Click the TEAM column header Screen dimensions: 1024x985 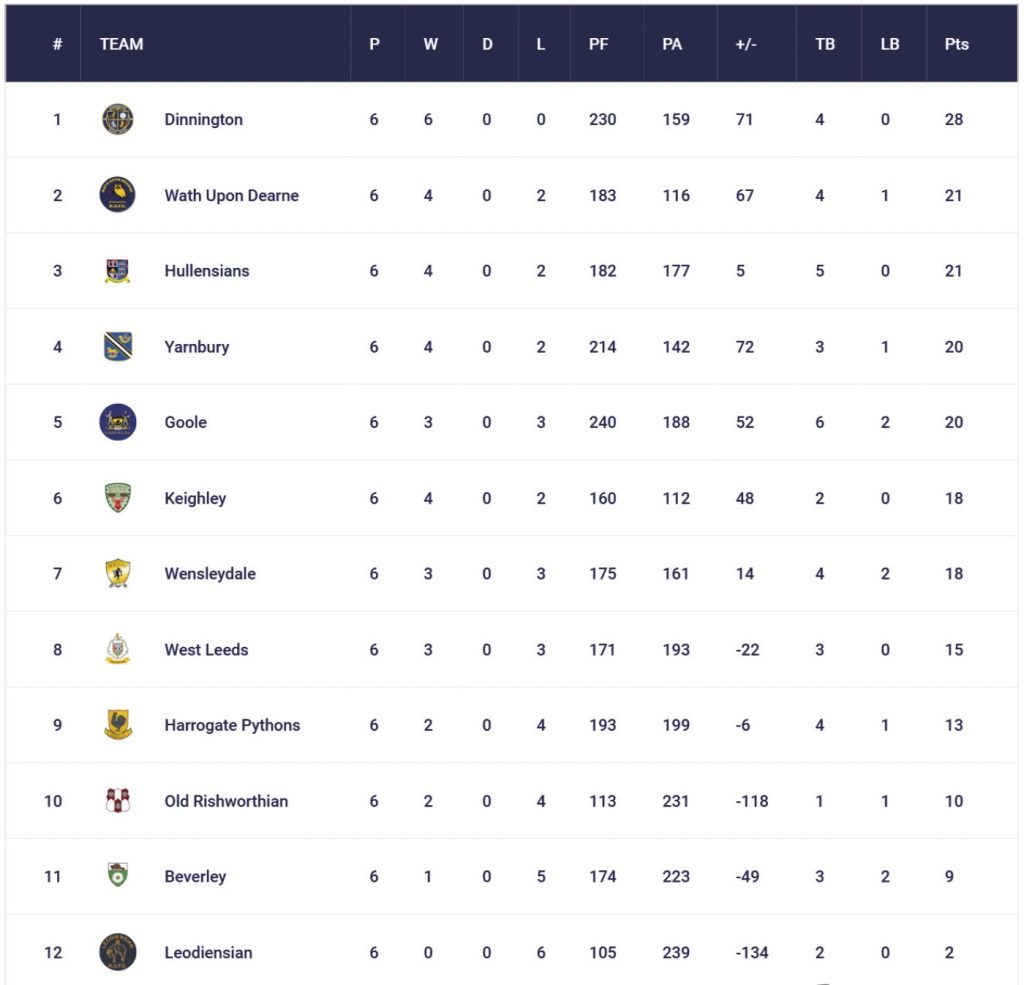click(x=122, y=44)
